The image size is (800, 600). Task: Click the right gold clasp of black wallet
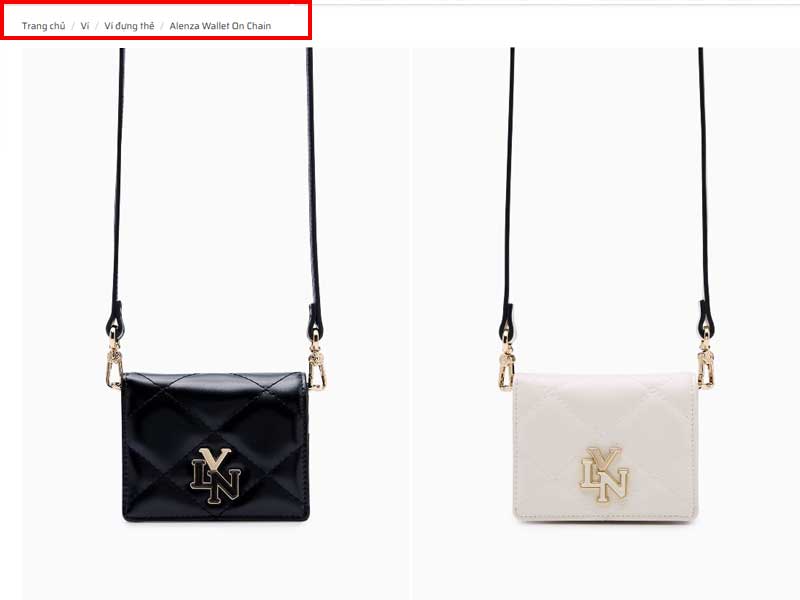click(316, 360)
